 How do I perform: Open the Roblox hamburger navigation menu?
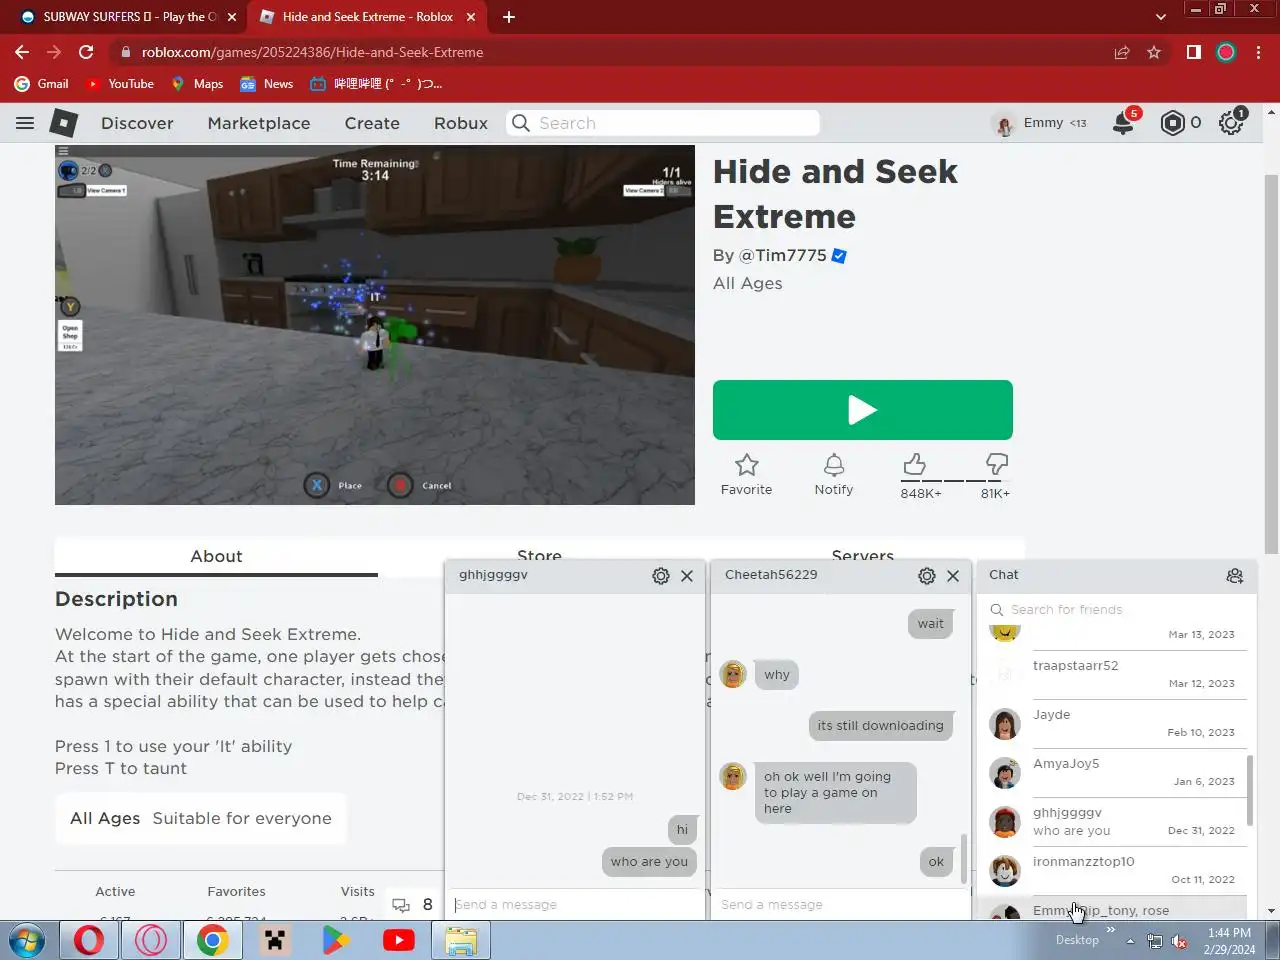coord(25,123)
